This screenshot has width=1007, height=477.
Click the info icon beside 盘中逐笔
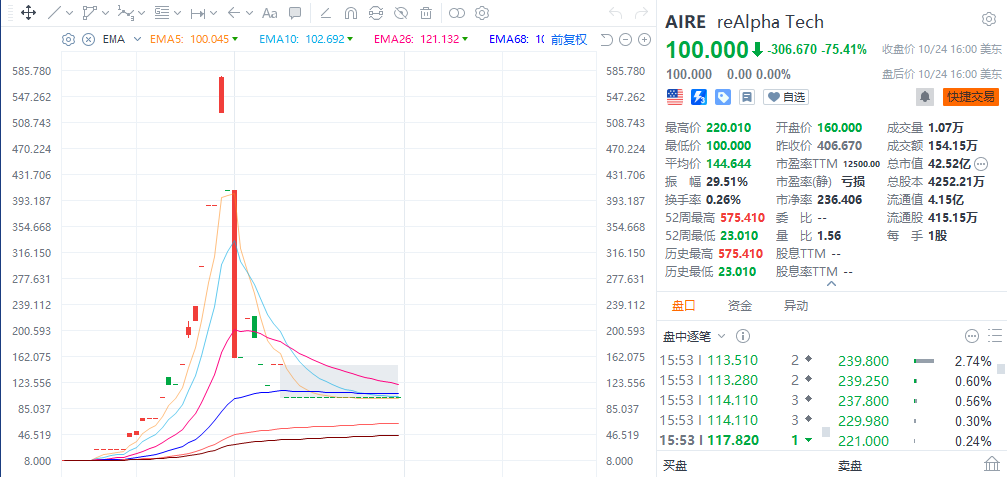742,336
